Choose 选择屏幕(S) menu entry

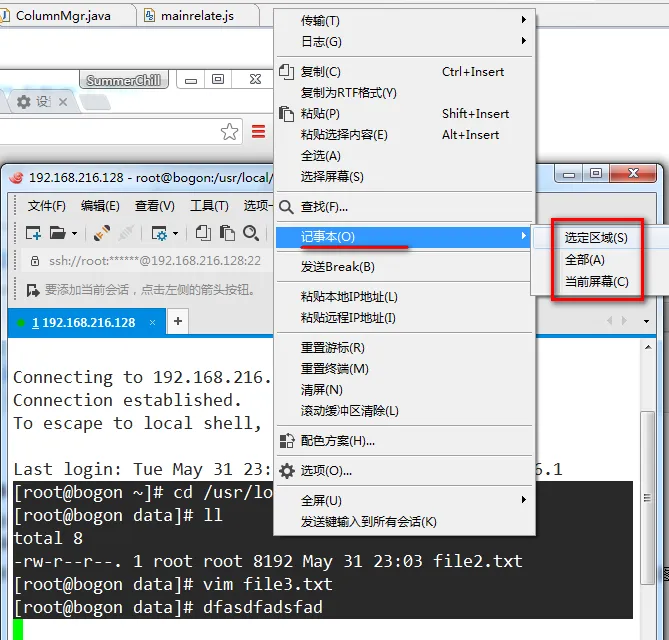pyautogui.click(x=404, y=177)
